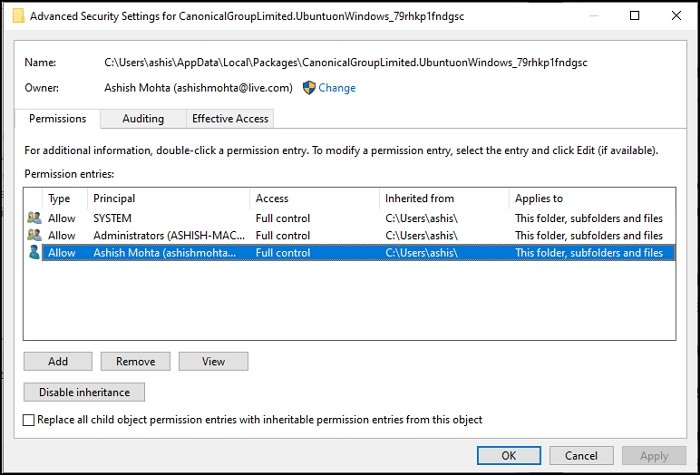700x475 pixels.
Task: Remove the selected permission entry
Action: pyautogui.click(x=135, y=361)
